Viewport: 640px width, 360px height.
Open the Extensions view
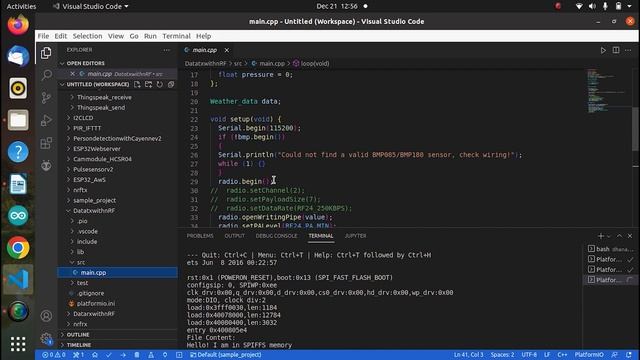pos(47,143)
